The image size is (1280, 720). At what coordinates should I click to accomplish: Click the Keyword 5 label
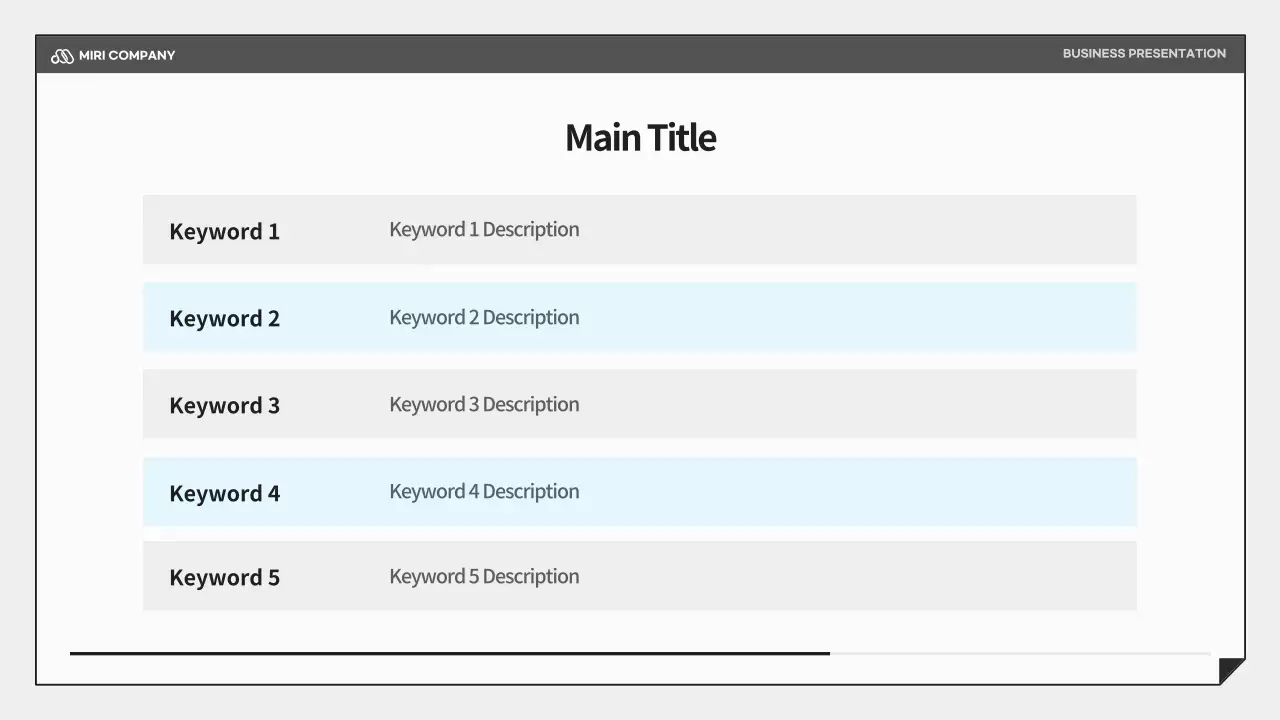pyautogui.click(x=224, y=577)
